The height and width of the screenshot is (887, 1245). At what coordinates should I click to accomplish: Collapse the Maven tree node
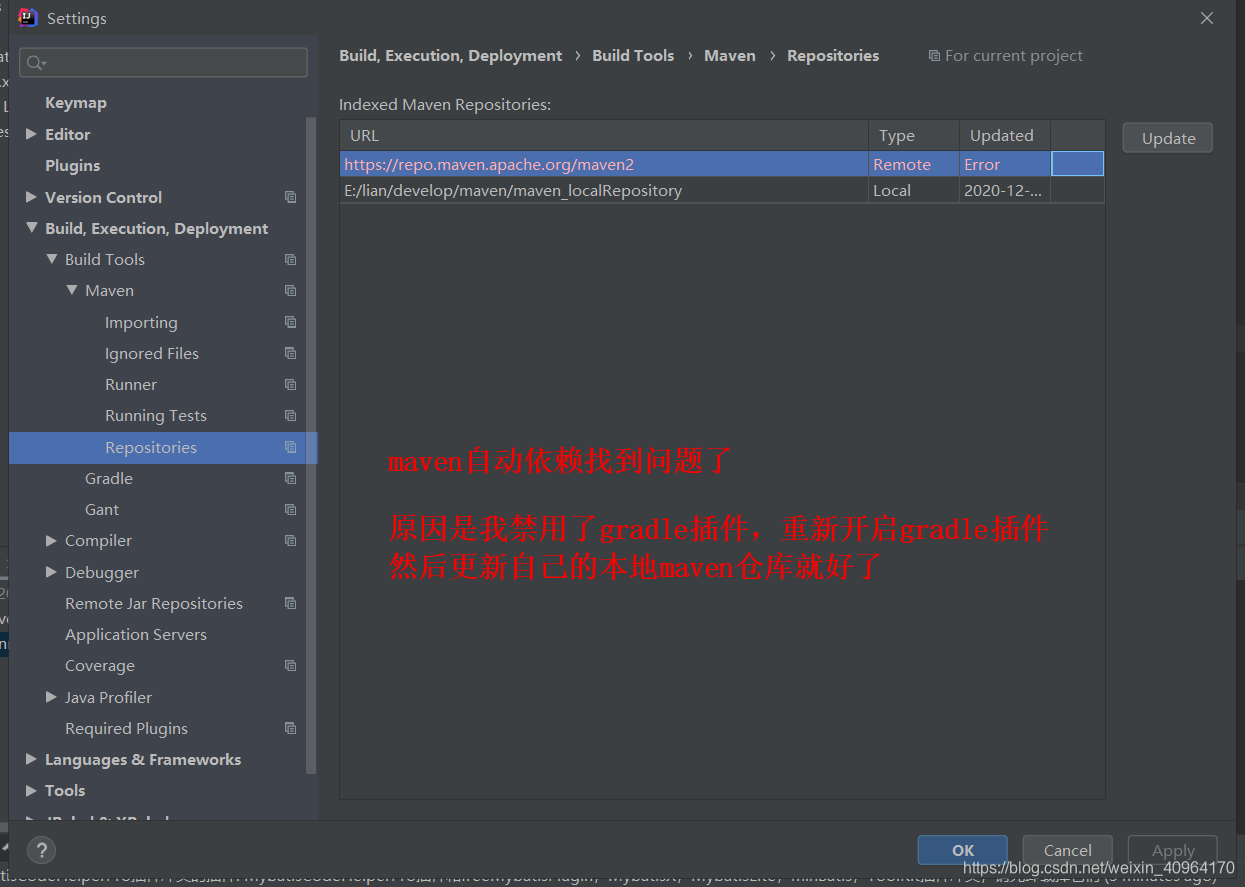pos(71,290)
